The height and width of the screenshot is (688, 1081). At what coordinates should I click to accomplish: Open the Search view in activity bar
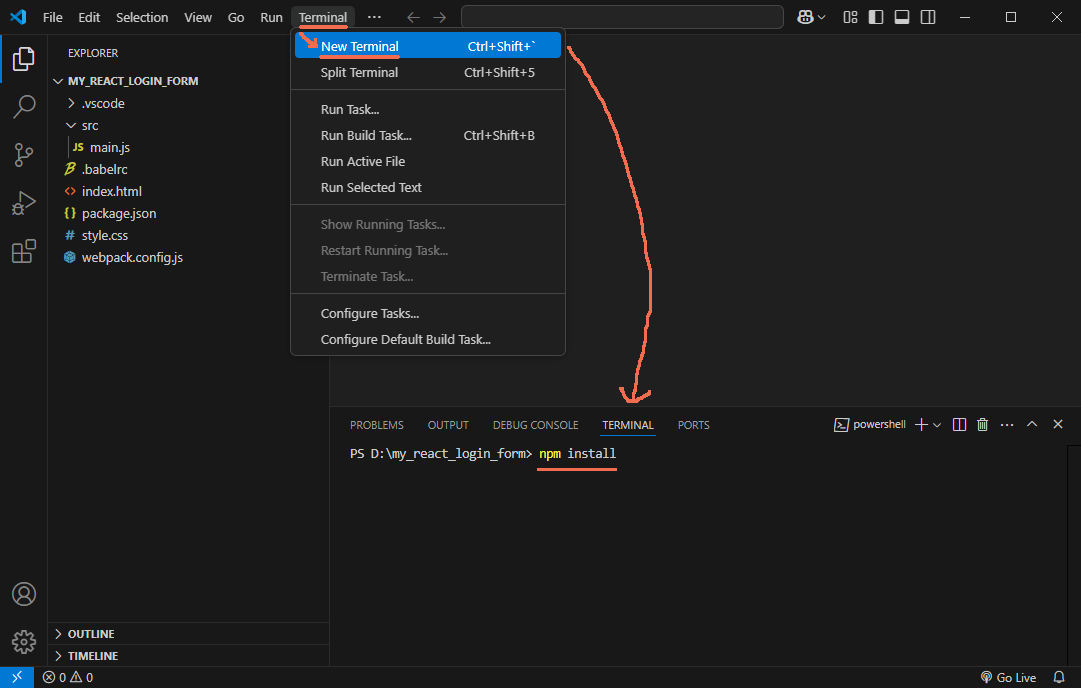pos(24,107)
